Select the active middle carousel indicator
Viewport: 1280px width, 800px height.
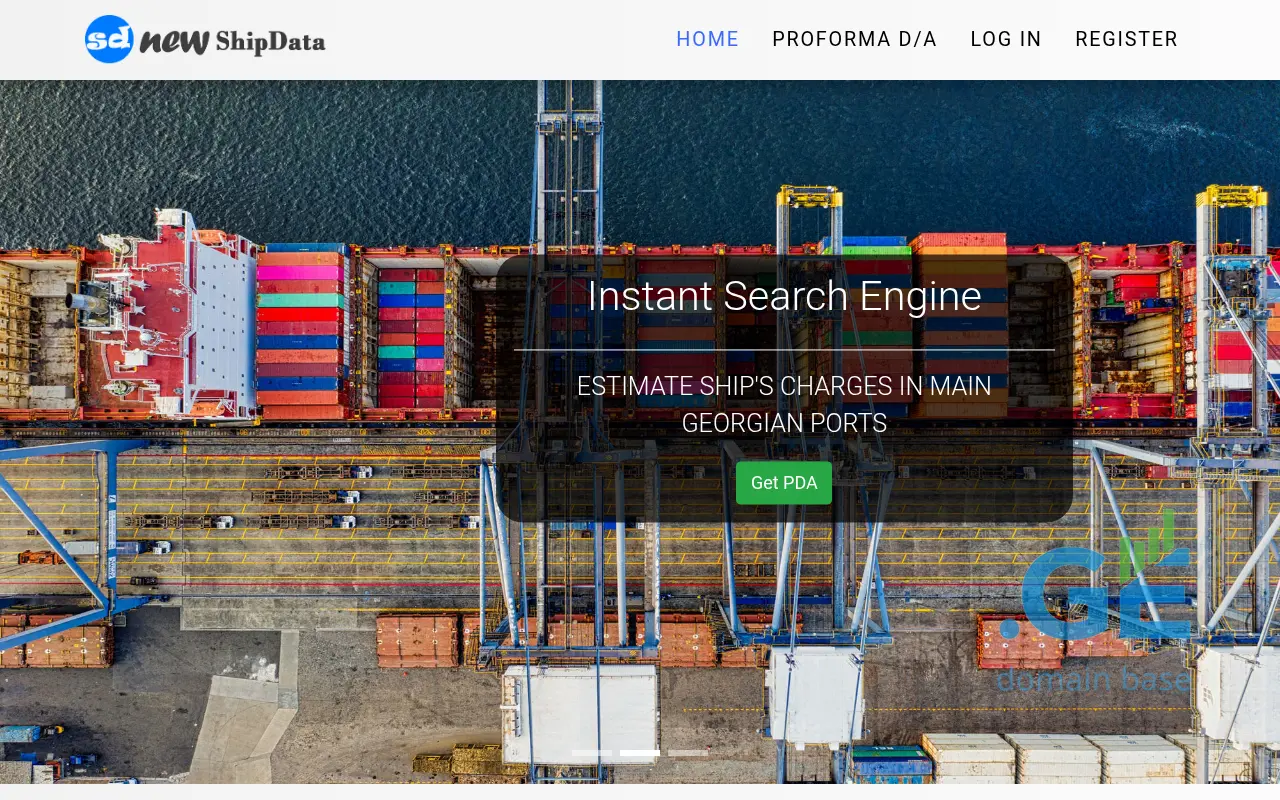click(640, 752)
